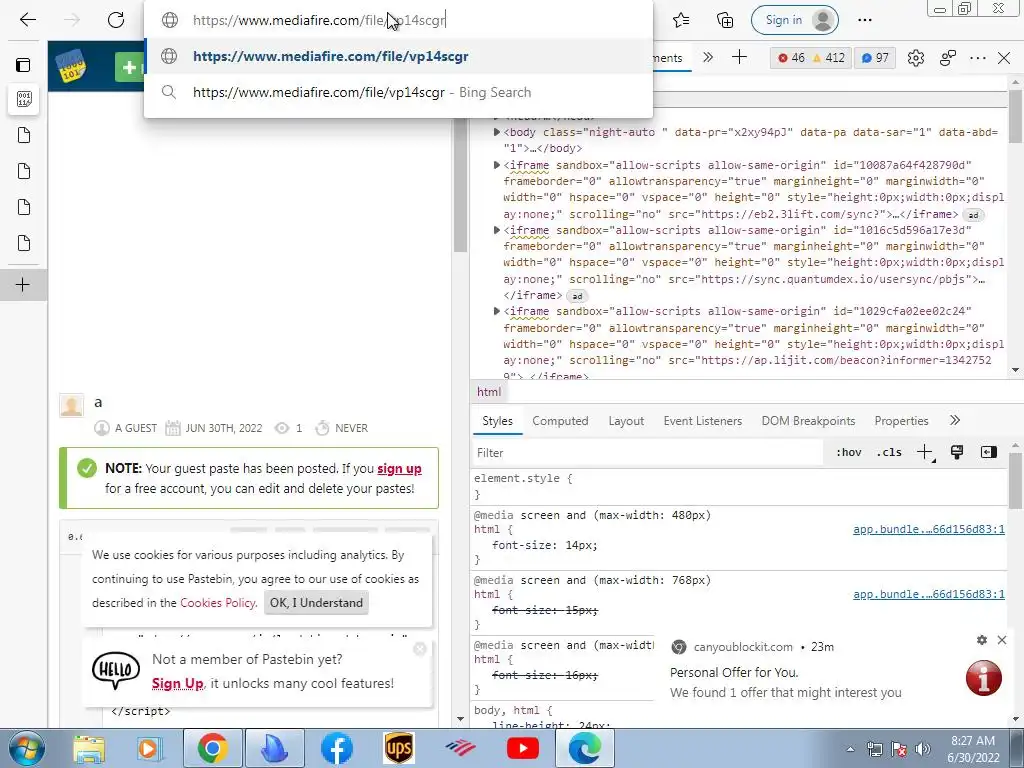The height and width of the screenshot is (768, 1024).
Task: Expand the iframe with id 1029cfa02ee02c24
Action: [496, 311]
